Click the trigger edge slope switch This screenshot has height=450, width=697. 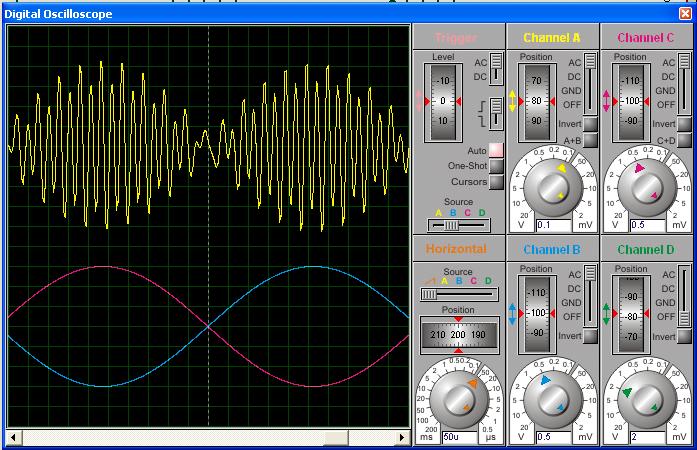(496, 113)
